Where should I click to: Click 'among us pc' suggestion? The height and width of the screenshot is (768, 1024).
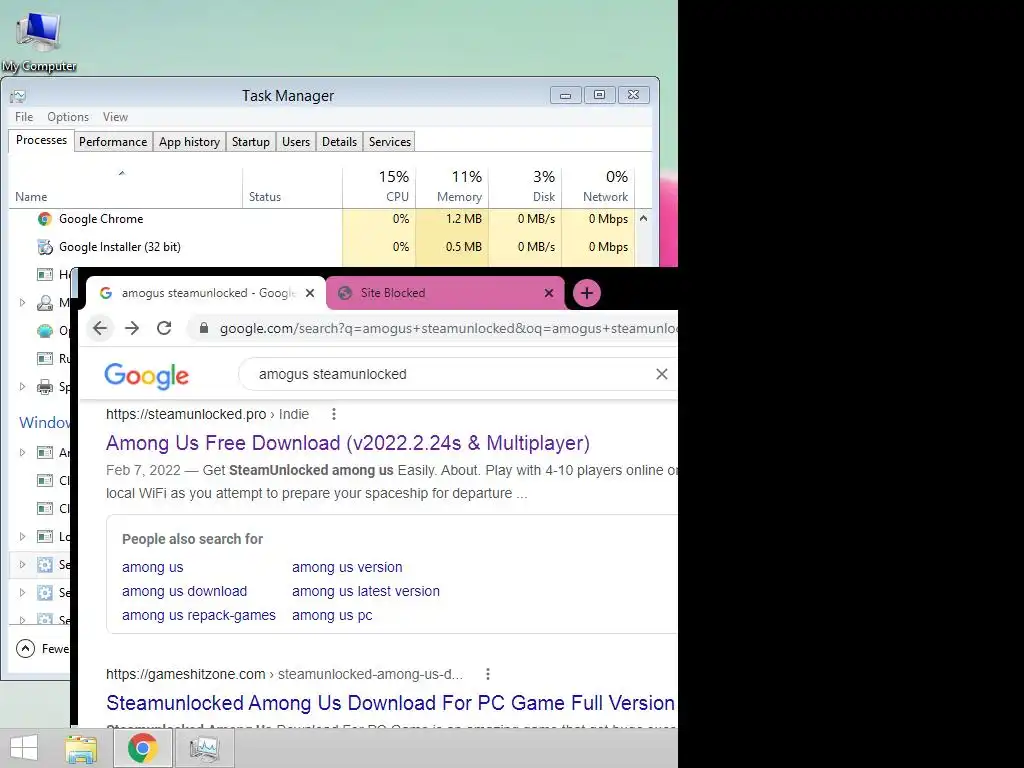332,615
